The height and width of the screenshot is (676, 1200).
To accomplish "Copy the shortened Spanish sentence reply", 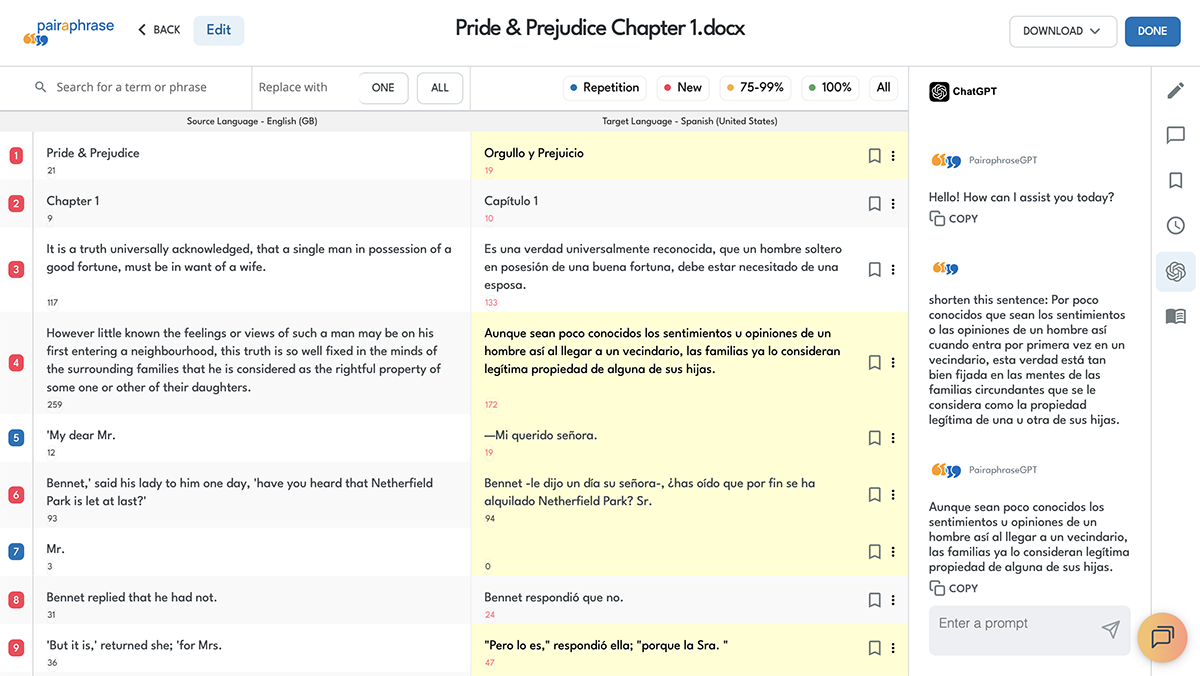I will 953,588.
